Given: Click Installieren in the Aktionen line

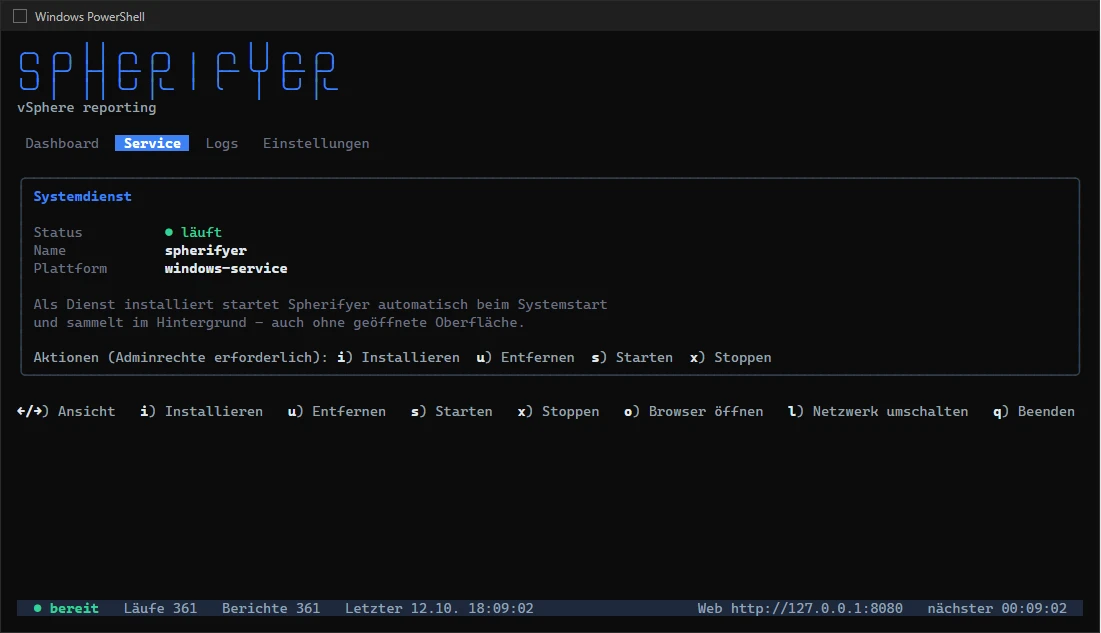Looking at the screenshot, I should click(x=398, y=357).
